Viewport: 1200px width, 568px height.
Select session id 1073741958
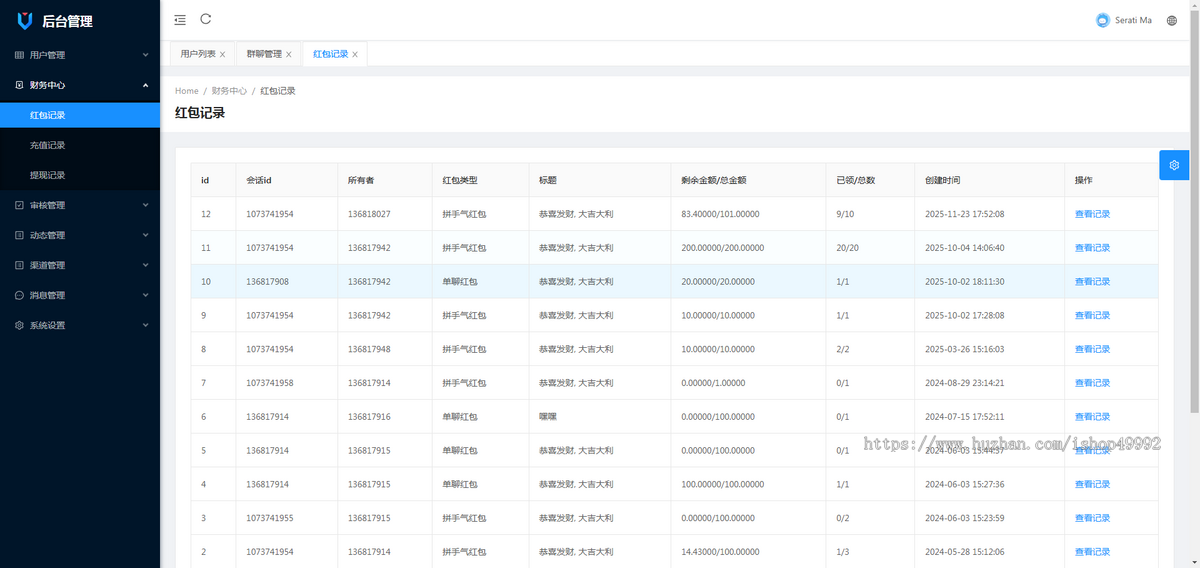(270, 383)
